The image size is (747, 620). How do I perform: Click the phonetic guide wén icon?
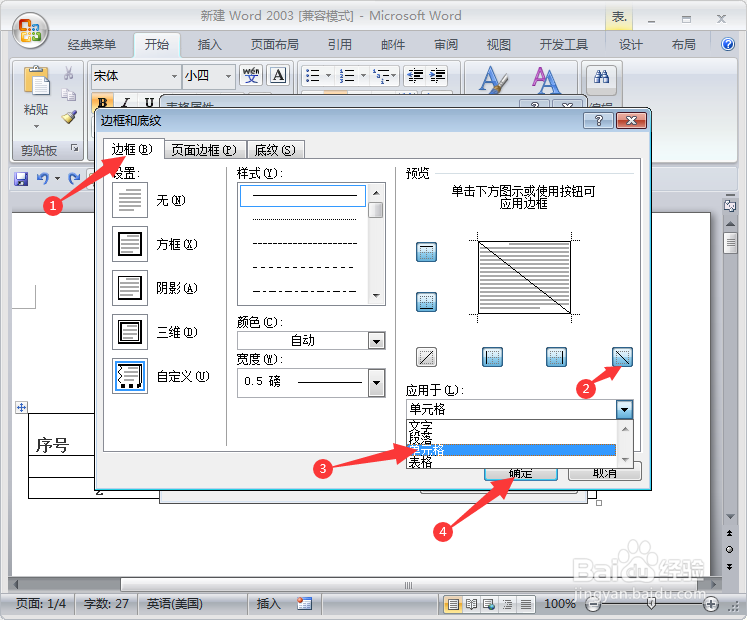point(251,76)
